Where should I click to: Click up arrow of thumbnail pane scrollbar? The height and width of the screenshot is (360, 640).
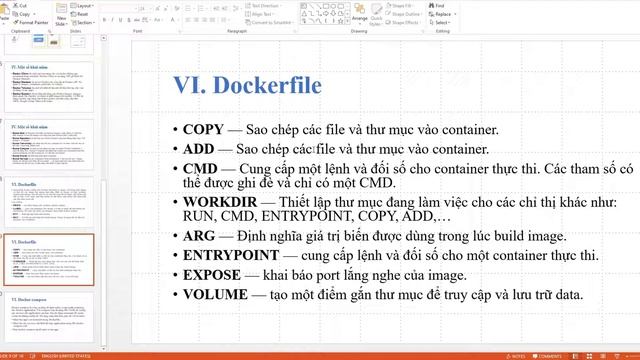(104, 38)
